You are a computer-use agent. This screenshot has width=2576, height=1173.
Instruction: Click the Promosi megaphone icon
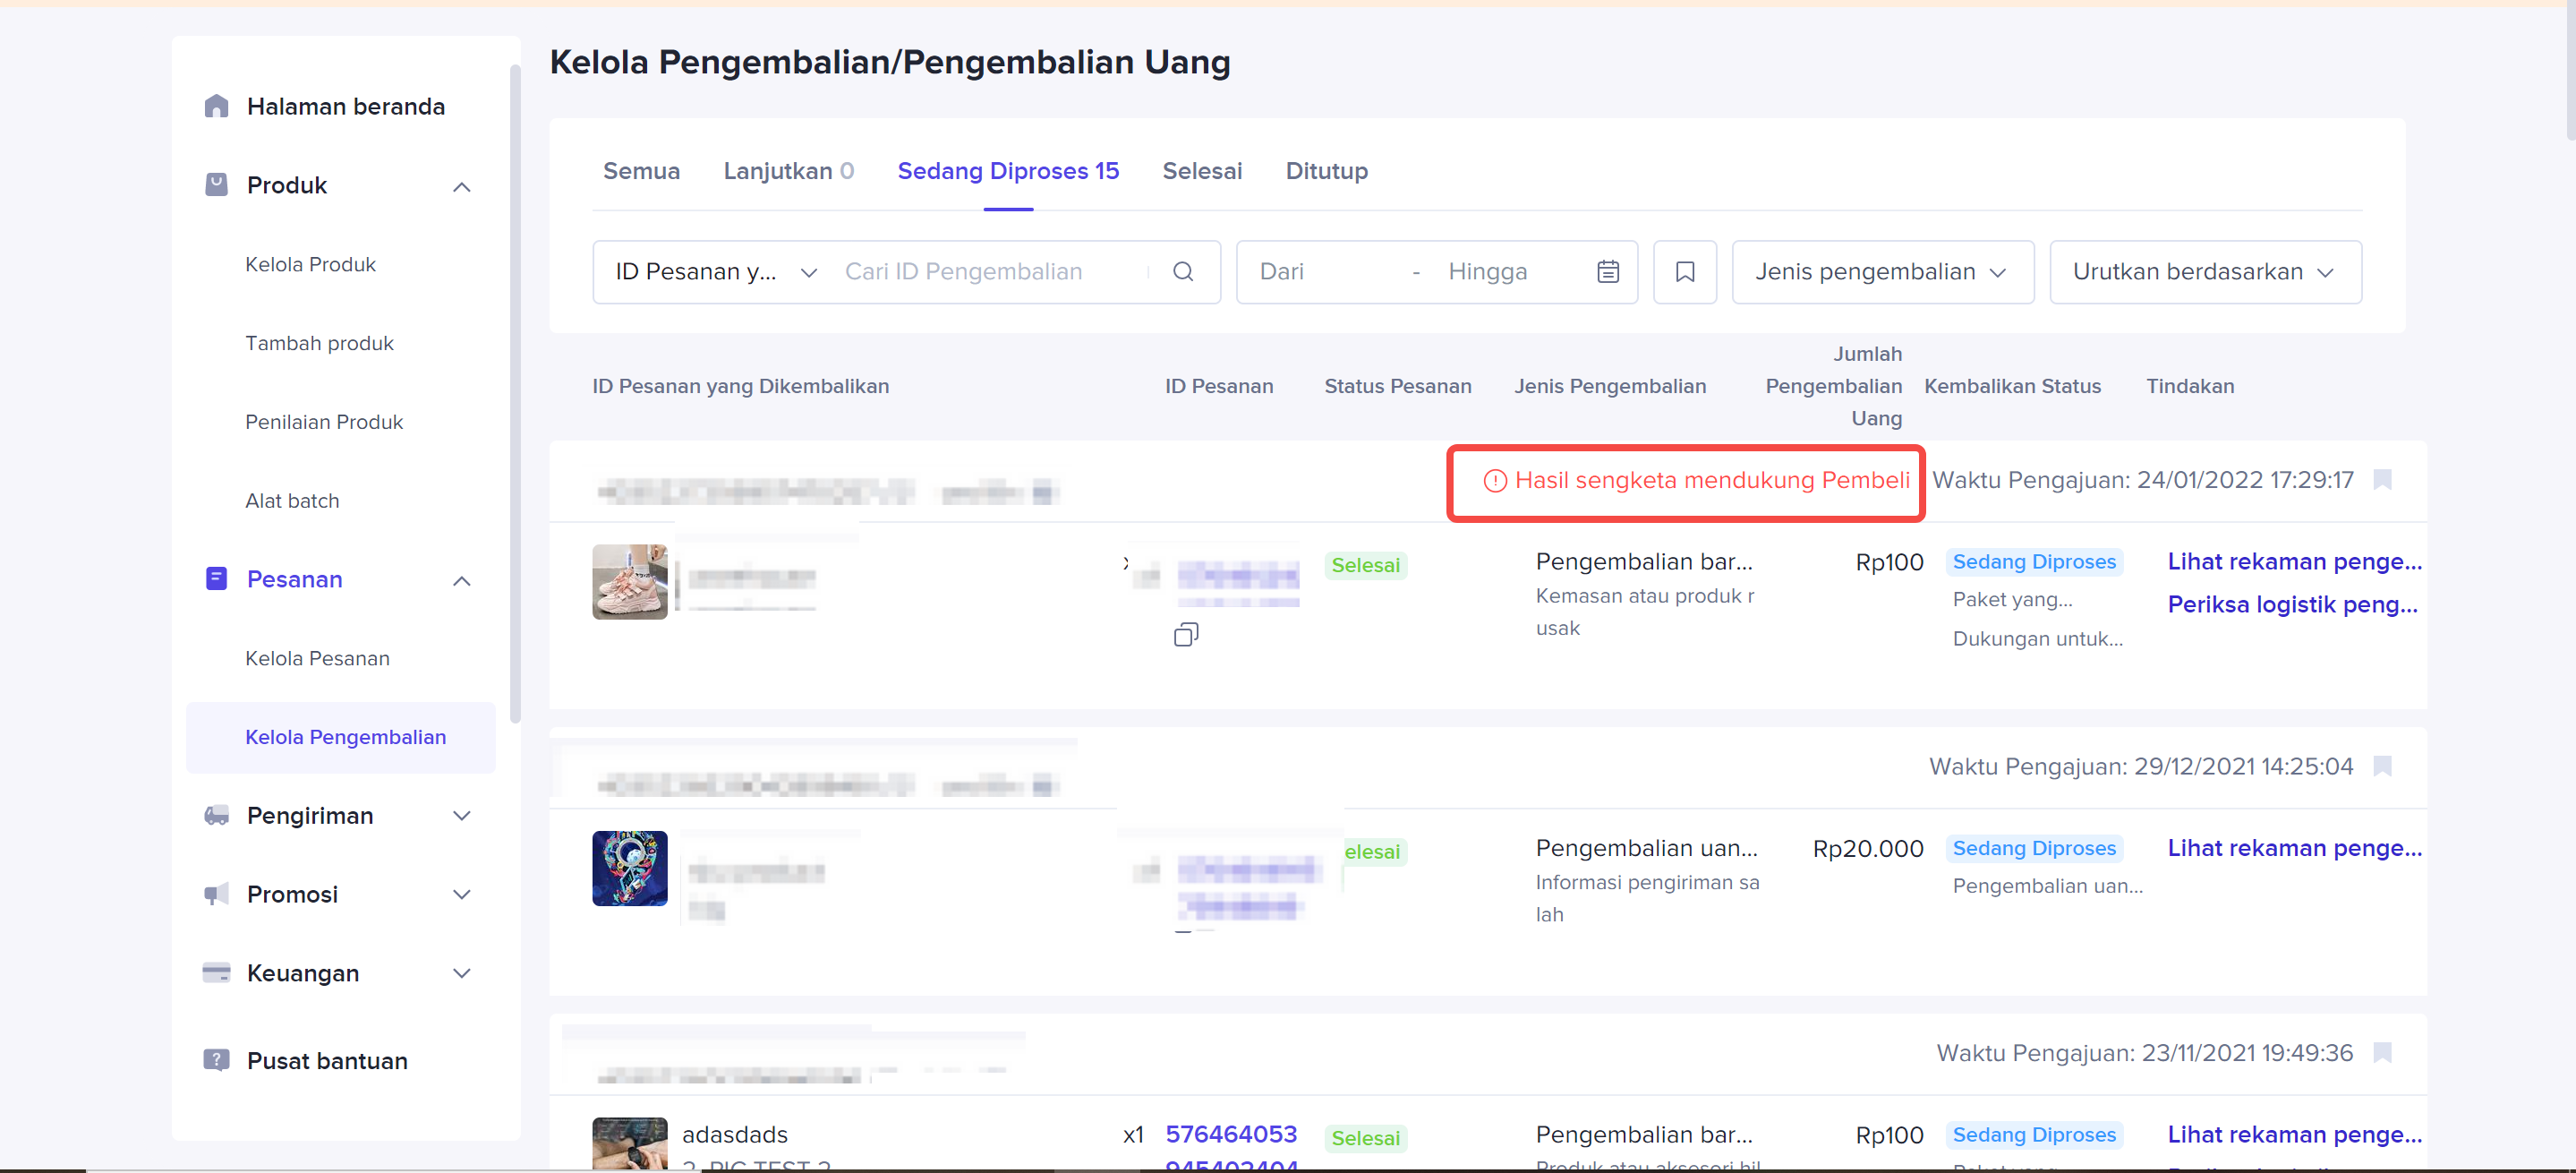coord(216,894)
